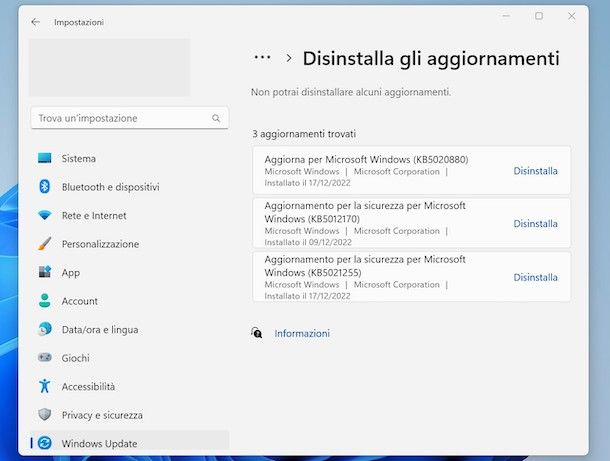Image resolution: width=610 pixels, height=461 pixels.
Task: Go back using the arrow icon
Action: (35, 22)
